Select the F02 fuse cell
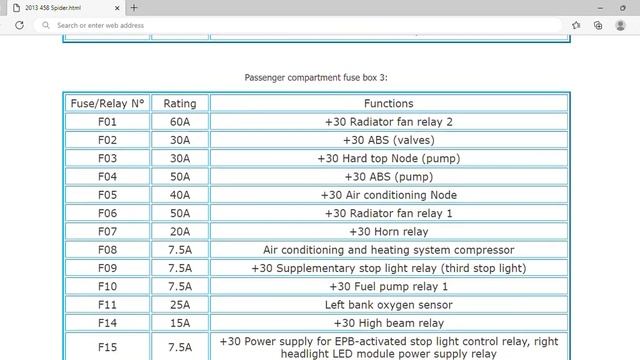This screenshot has height=360, width=640. [107, 140]
